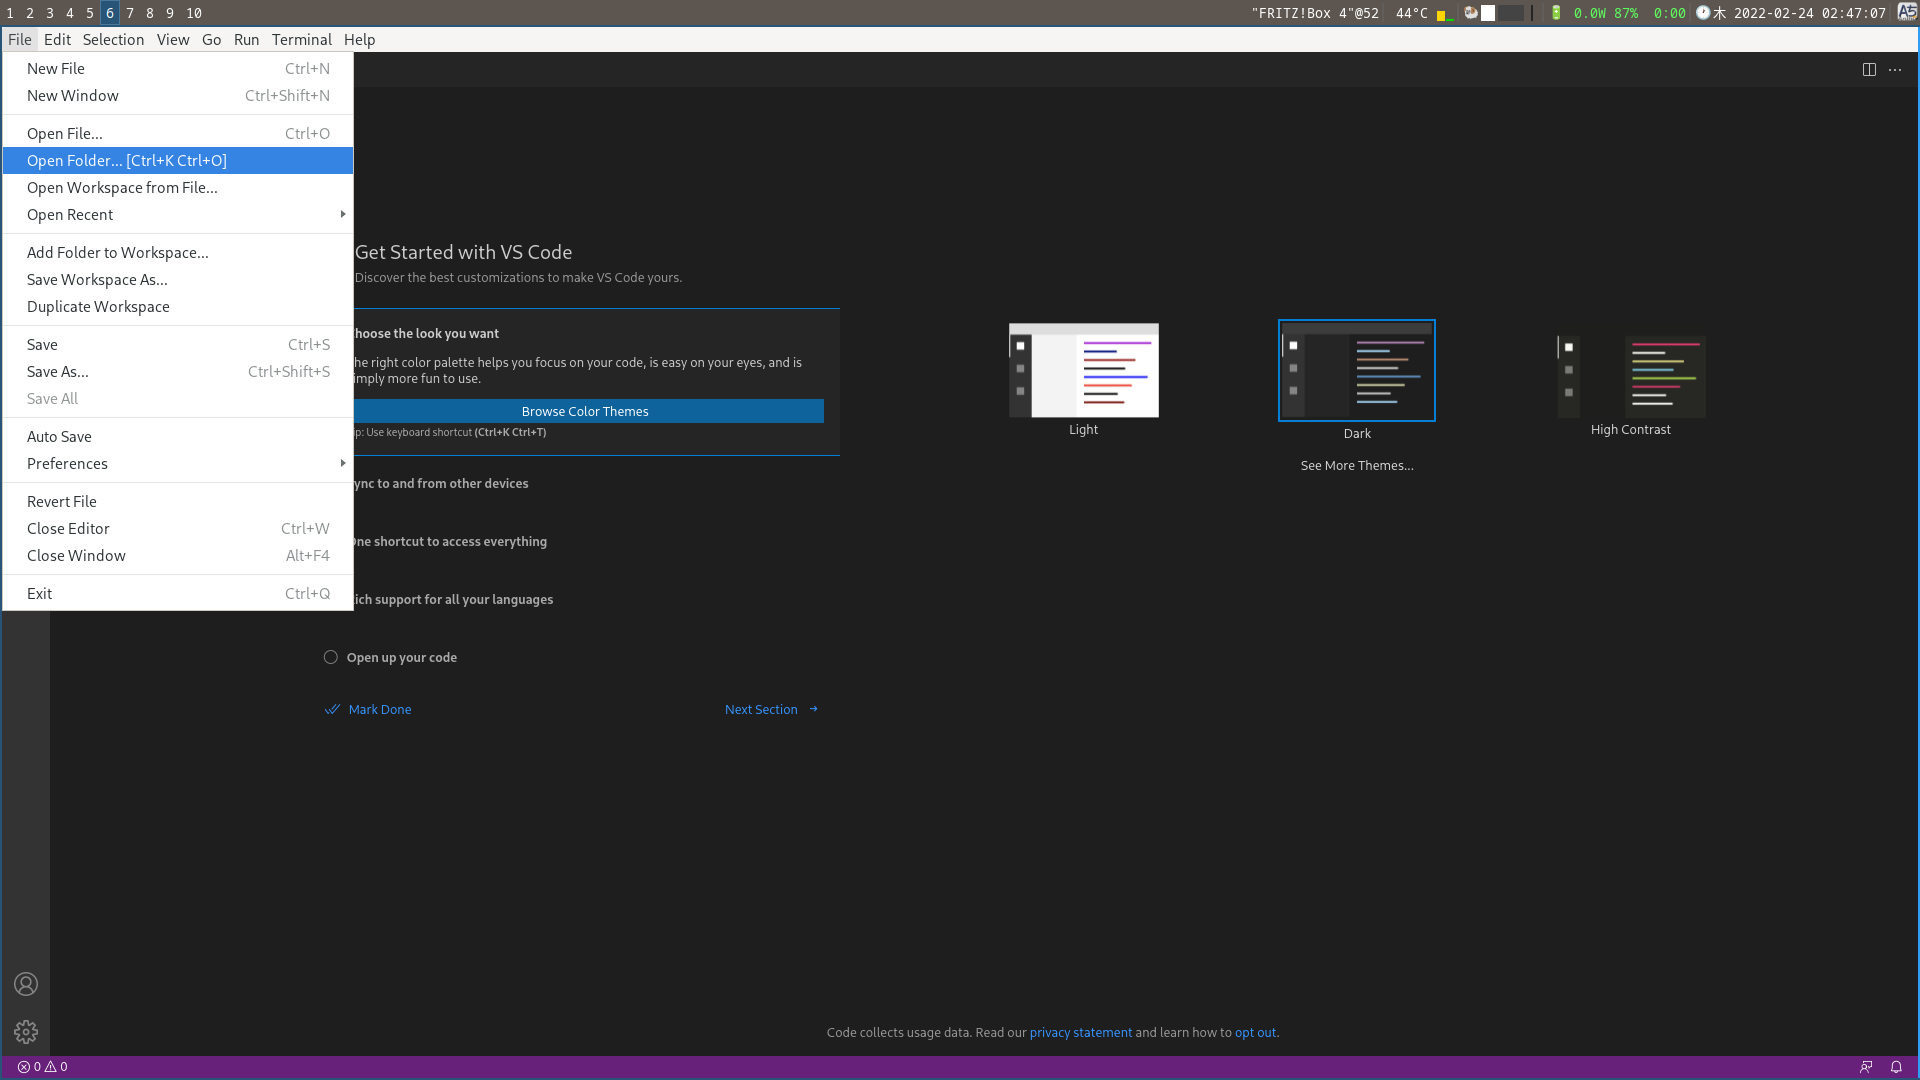The width and height of the screenshot is (1920, 1080).
Task: Open the Accounts icon in activity bar
Action: 26,984
